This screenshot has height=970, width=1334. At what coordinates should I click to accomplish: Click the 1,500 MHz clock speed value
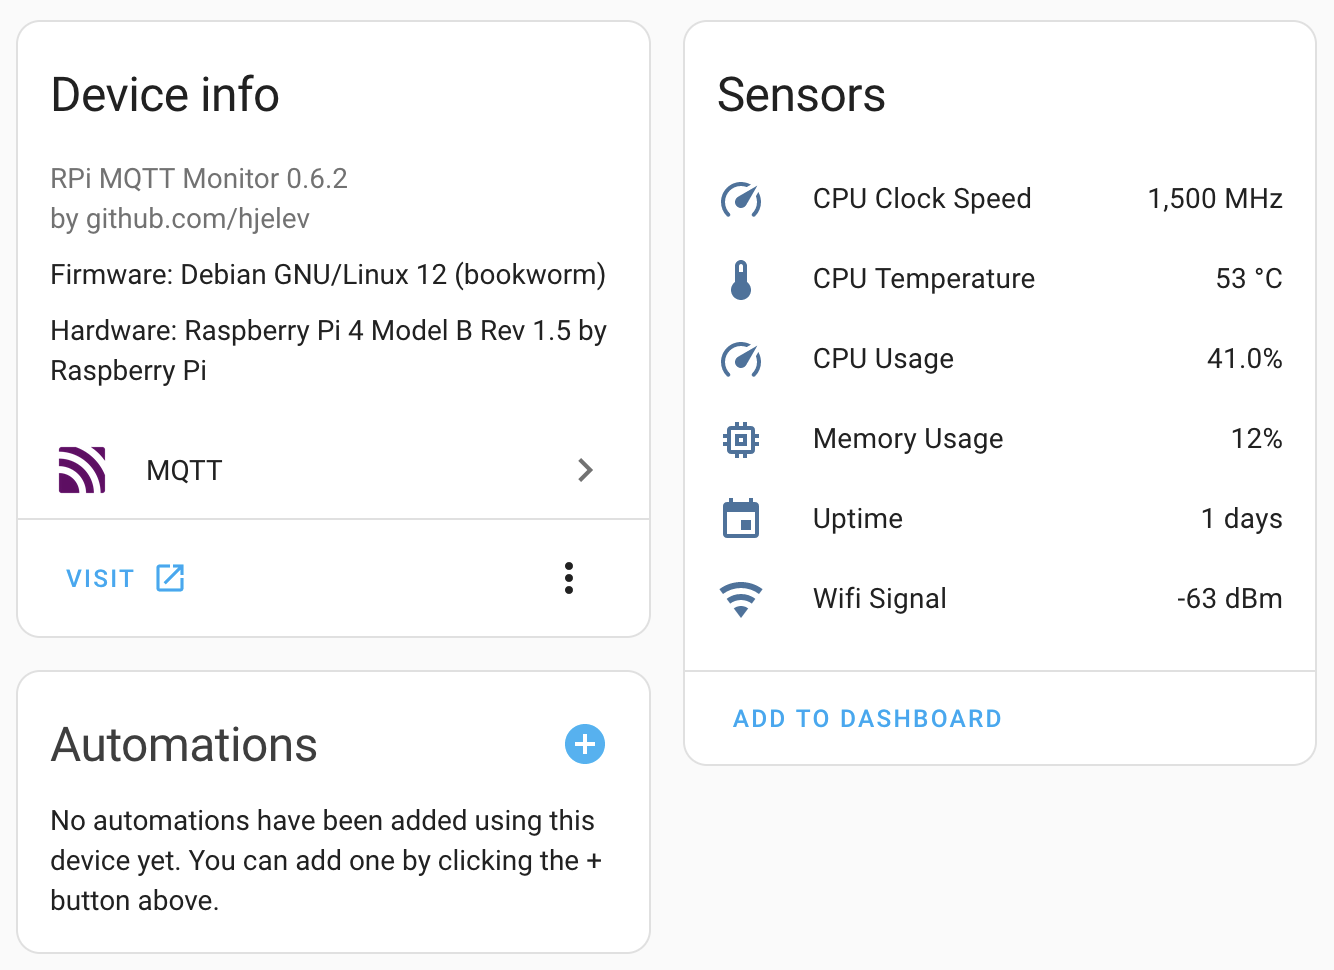point(1214,199)
